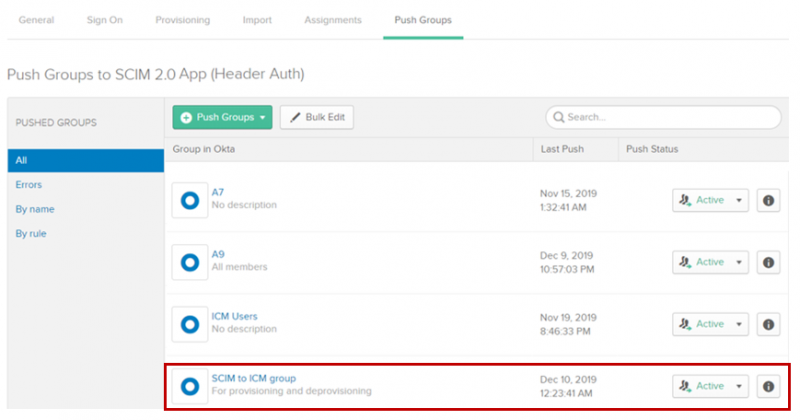800x420 pixels.
Task: Open Active status dropdown for ICM Users
Action: pyautogui.click(x=710, y=325)
